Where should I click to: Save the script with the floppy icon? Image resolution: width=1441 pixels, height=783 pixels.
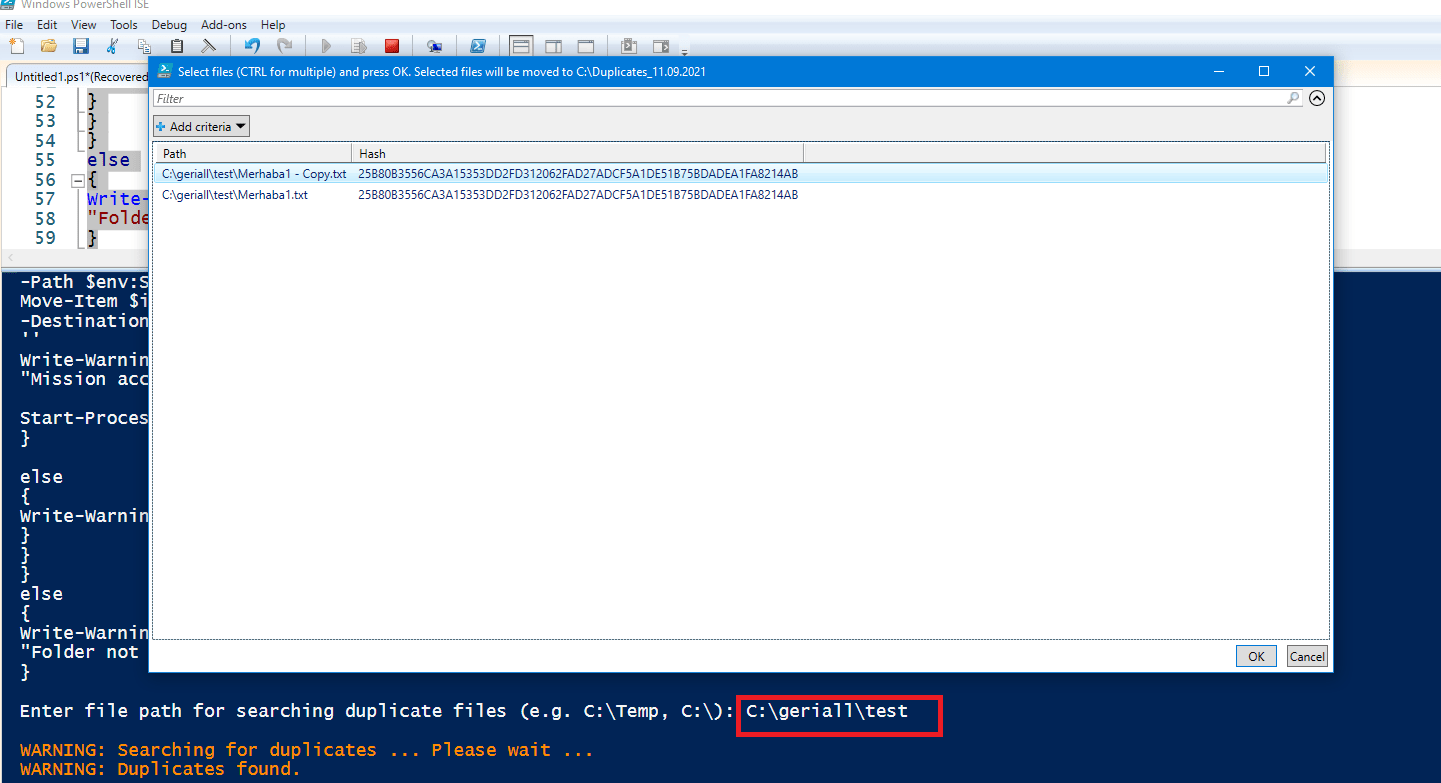[x=80, y=46]
